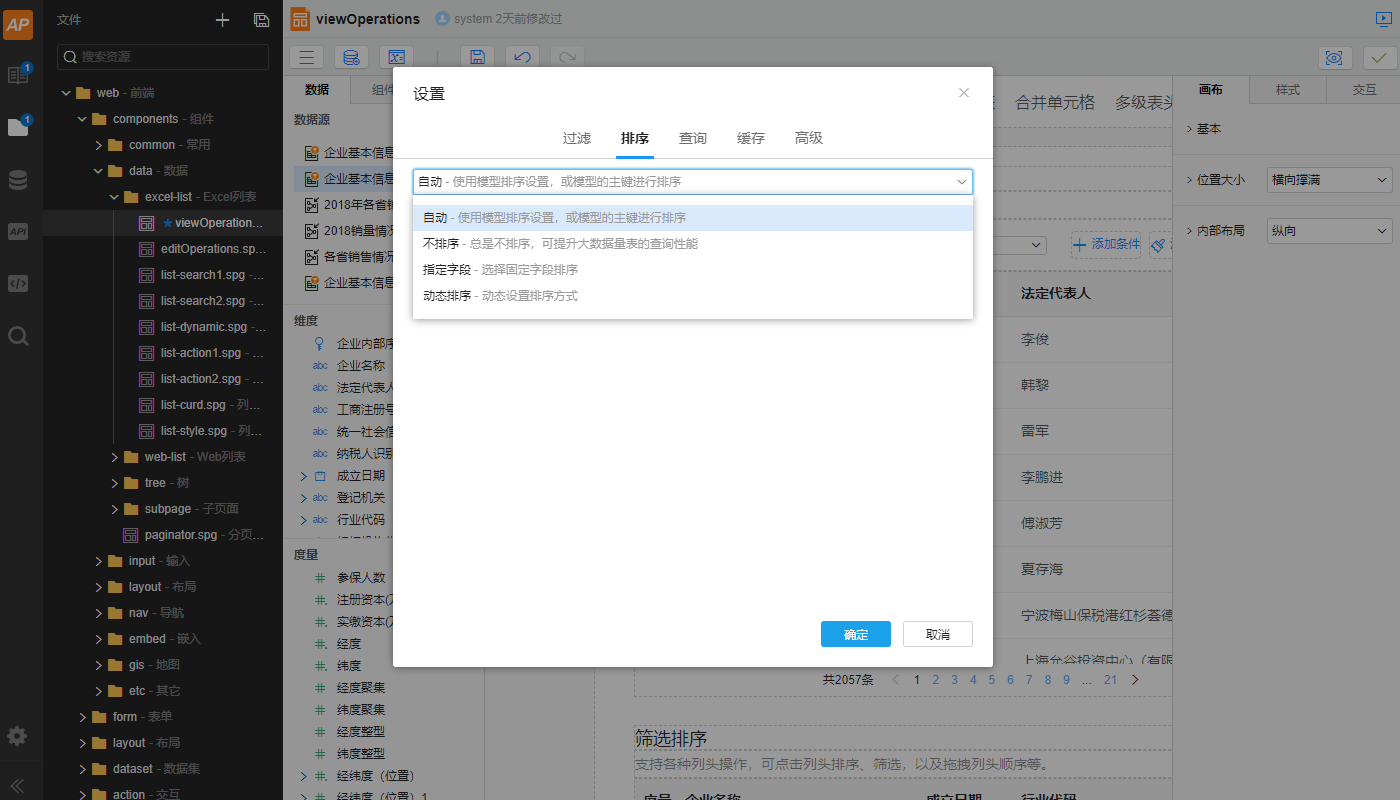Click the AP logo in the top-left corner

[18, 24]
